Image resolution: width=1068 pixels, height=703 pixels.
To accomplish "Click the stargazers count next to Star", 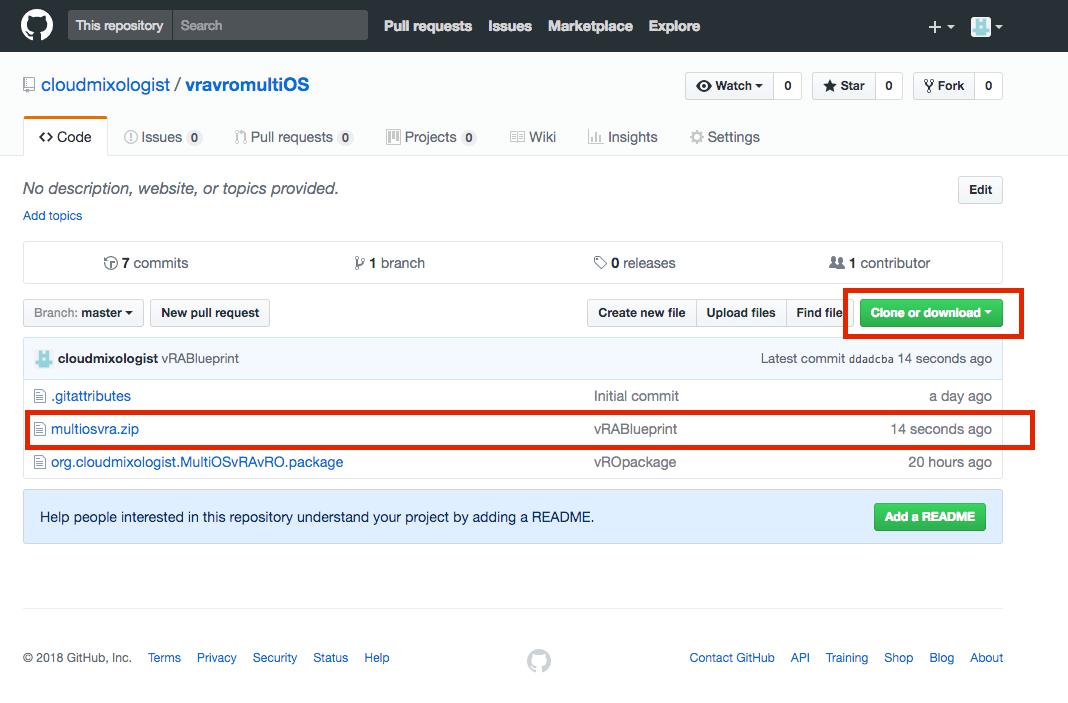I will [x=889, y=86].
